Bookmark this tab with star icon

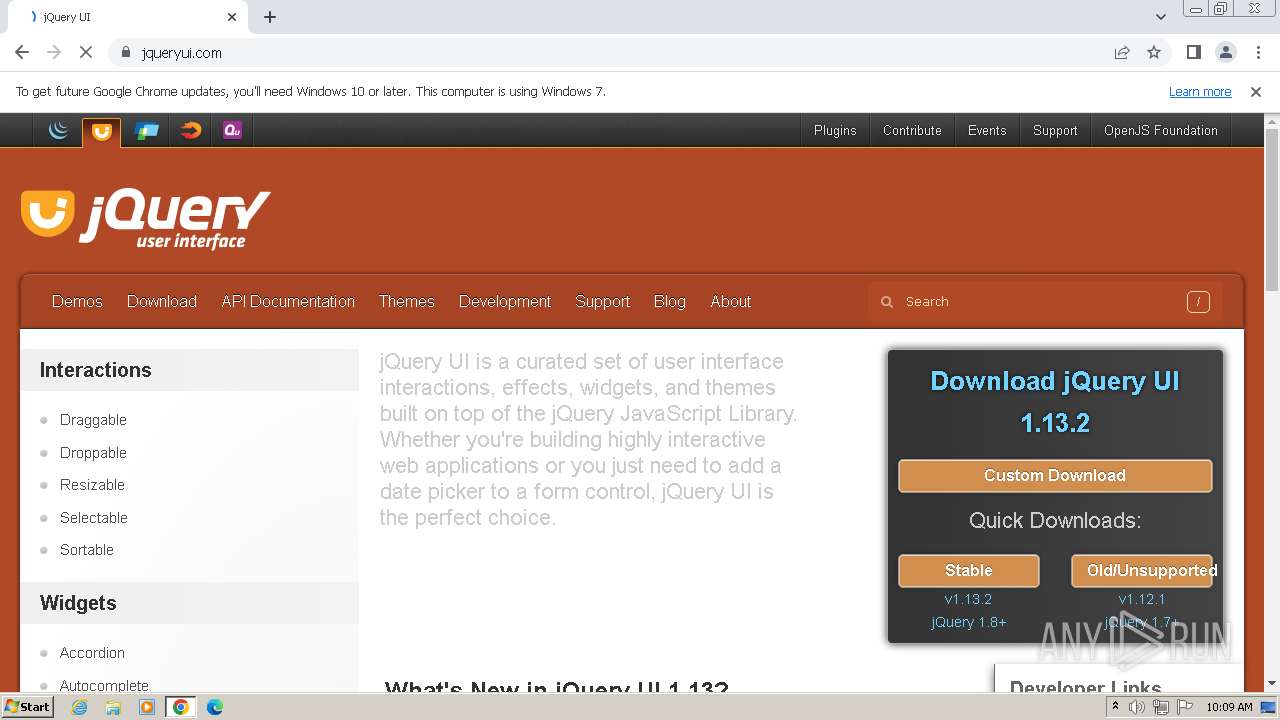(x=1154, y=52)
